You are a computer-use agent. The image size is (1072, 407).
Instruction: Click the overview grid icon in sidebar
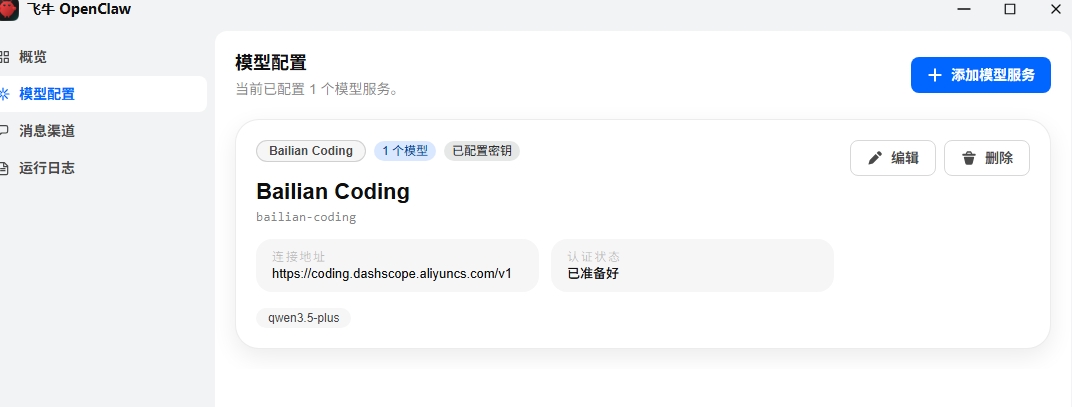[5, 57]
